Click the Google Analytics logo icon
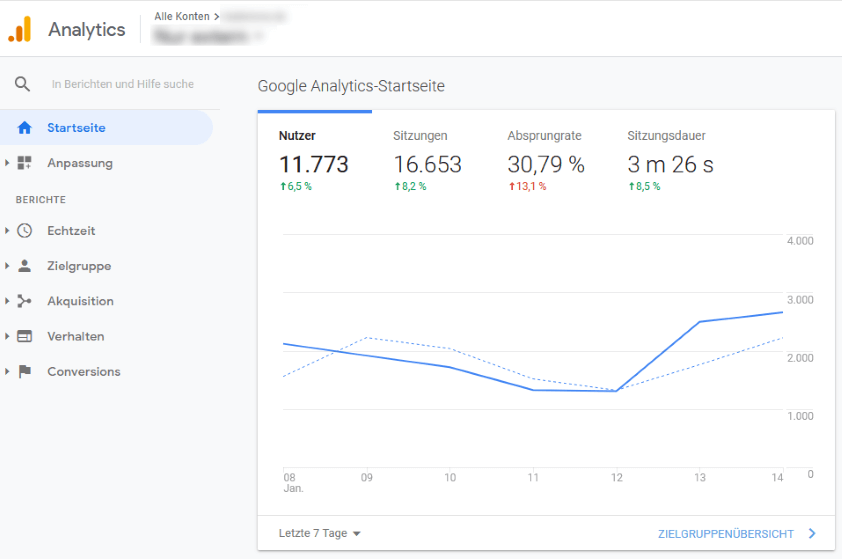This screenshot has width=842, height=559. [x=20, y=29]
